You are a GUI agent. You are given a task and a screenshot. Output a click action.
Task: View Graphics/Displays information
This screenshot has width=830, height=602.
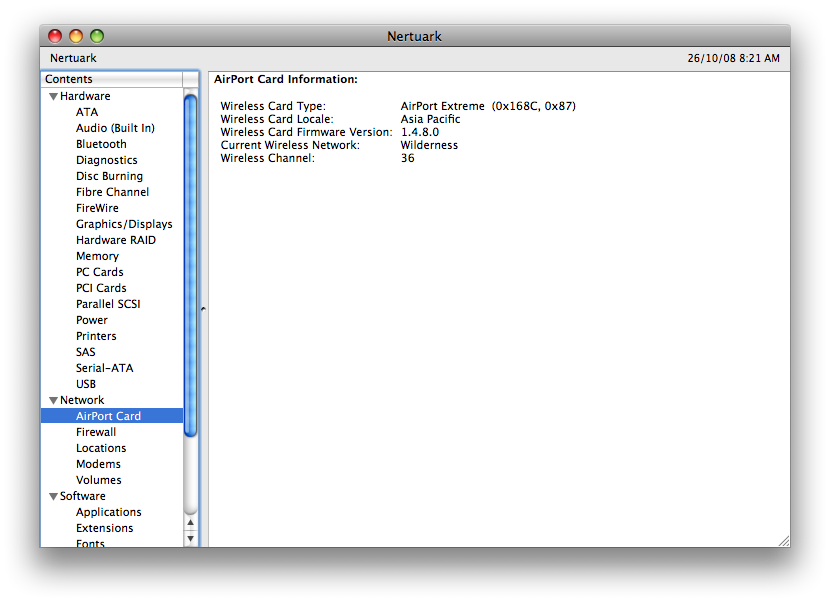pyautogui.click(x=124, y=224)
